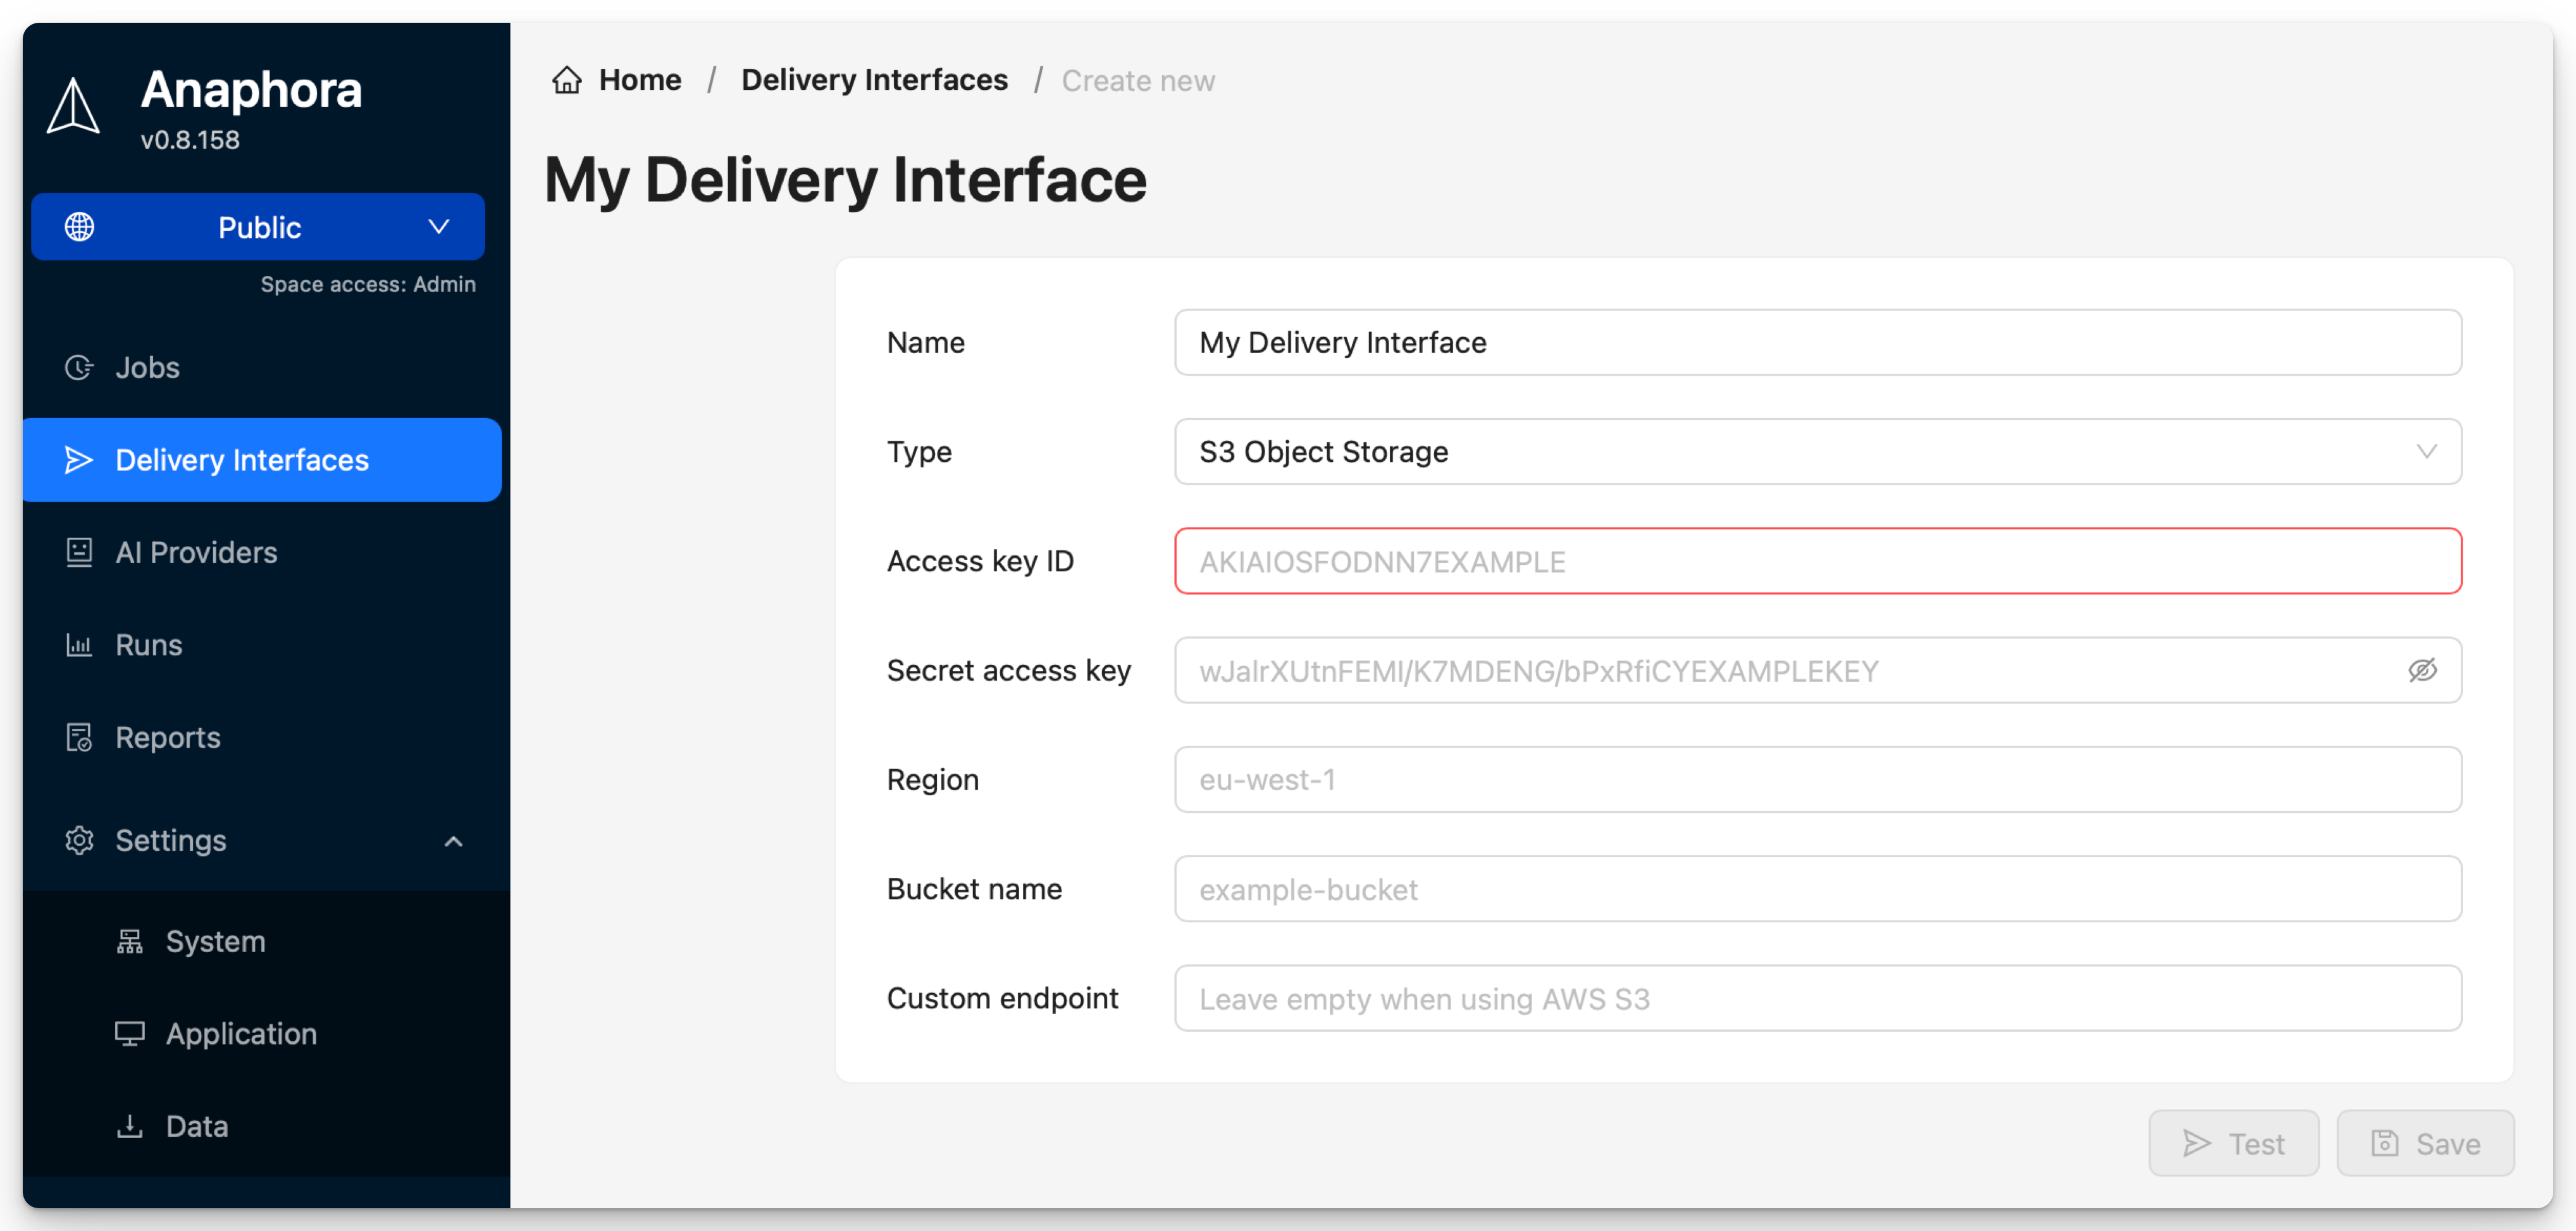Reveal the hidden secret access key
Screen dimensions: 2576x1231
pyautogui.click(x=2423, y=670)
